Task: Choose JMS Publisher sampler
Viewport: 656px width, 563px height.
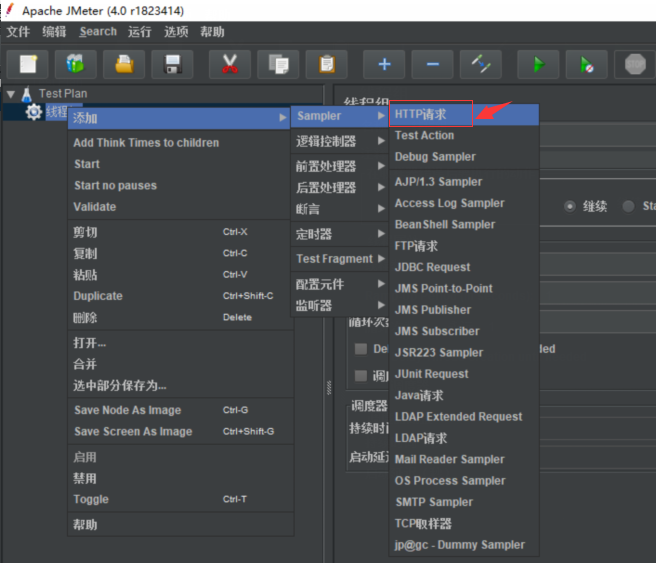Action: tap(464, 310)
